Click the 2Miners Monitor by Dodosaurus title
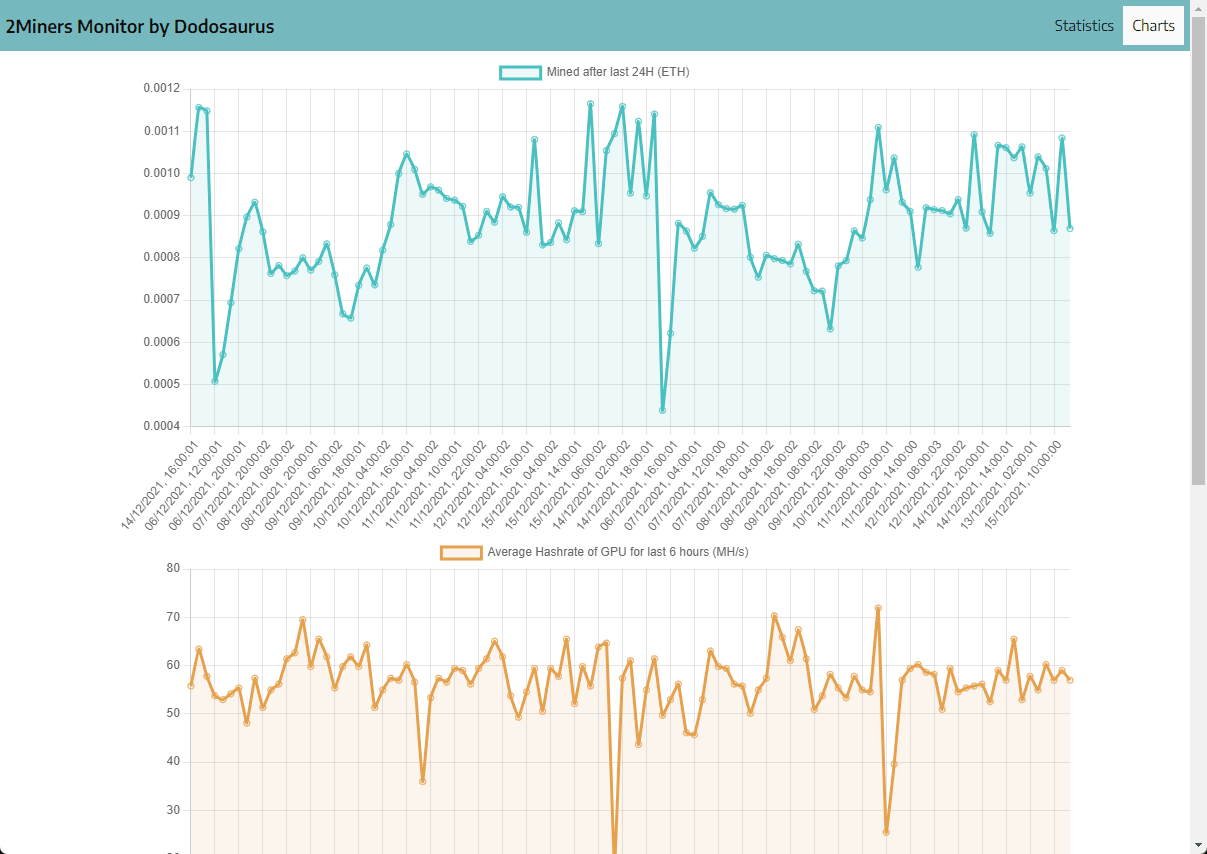 click(140, 27)
